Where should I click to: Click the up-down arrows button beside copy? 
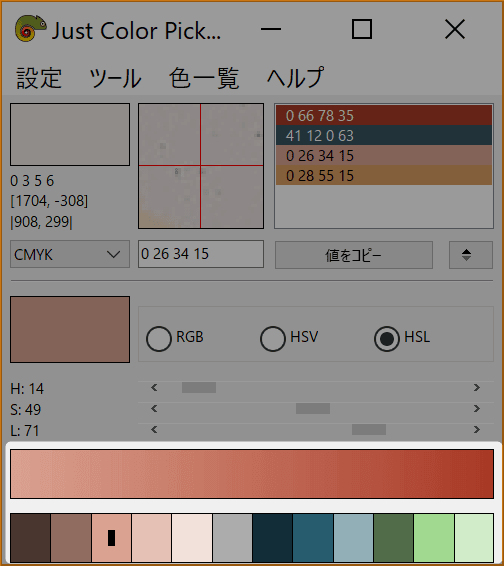pos(470,255)
